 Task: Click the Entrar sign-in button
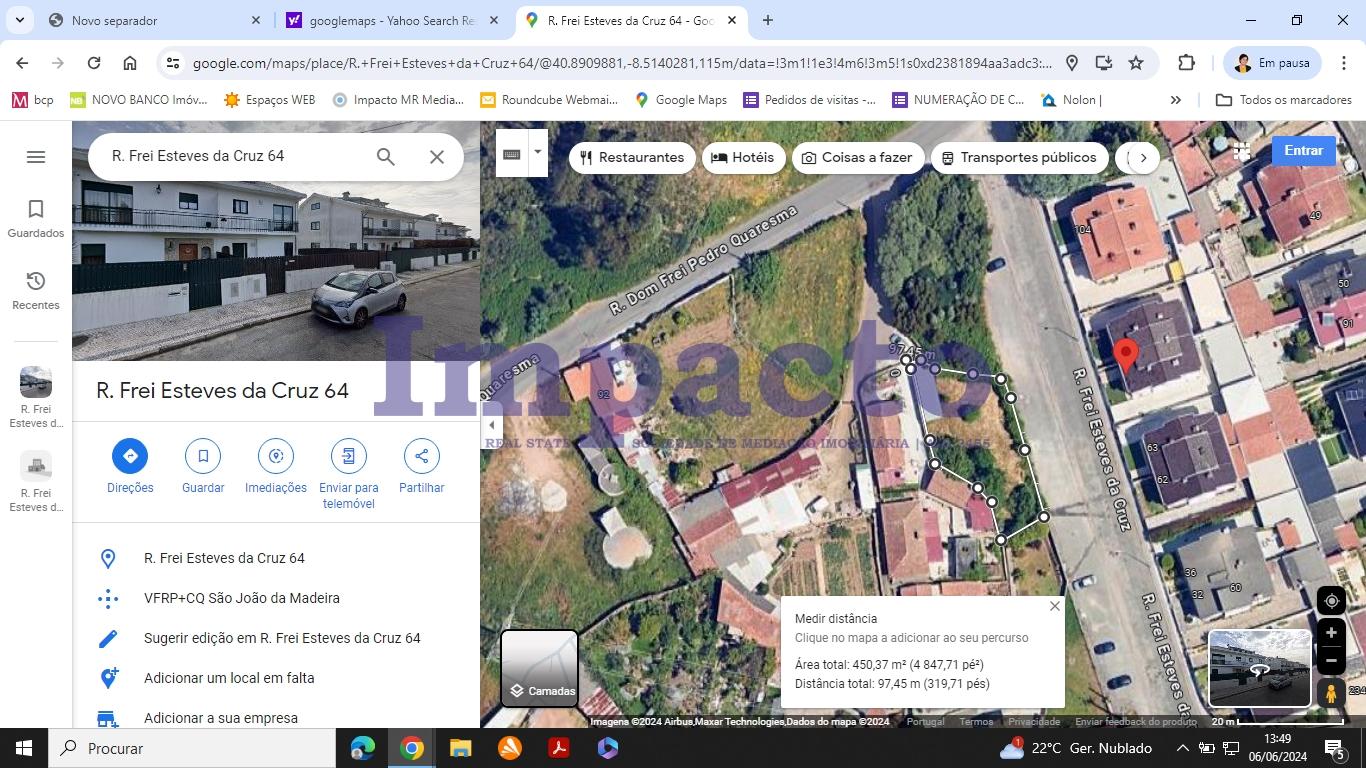1303,151
